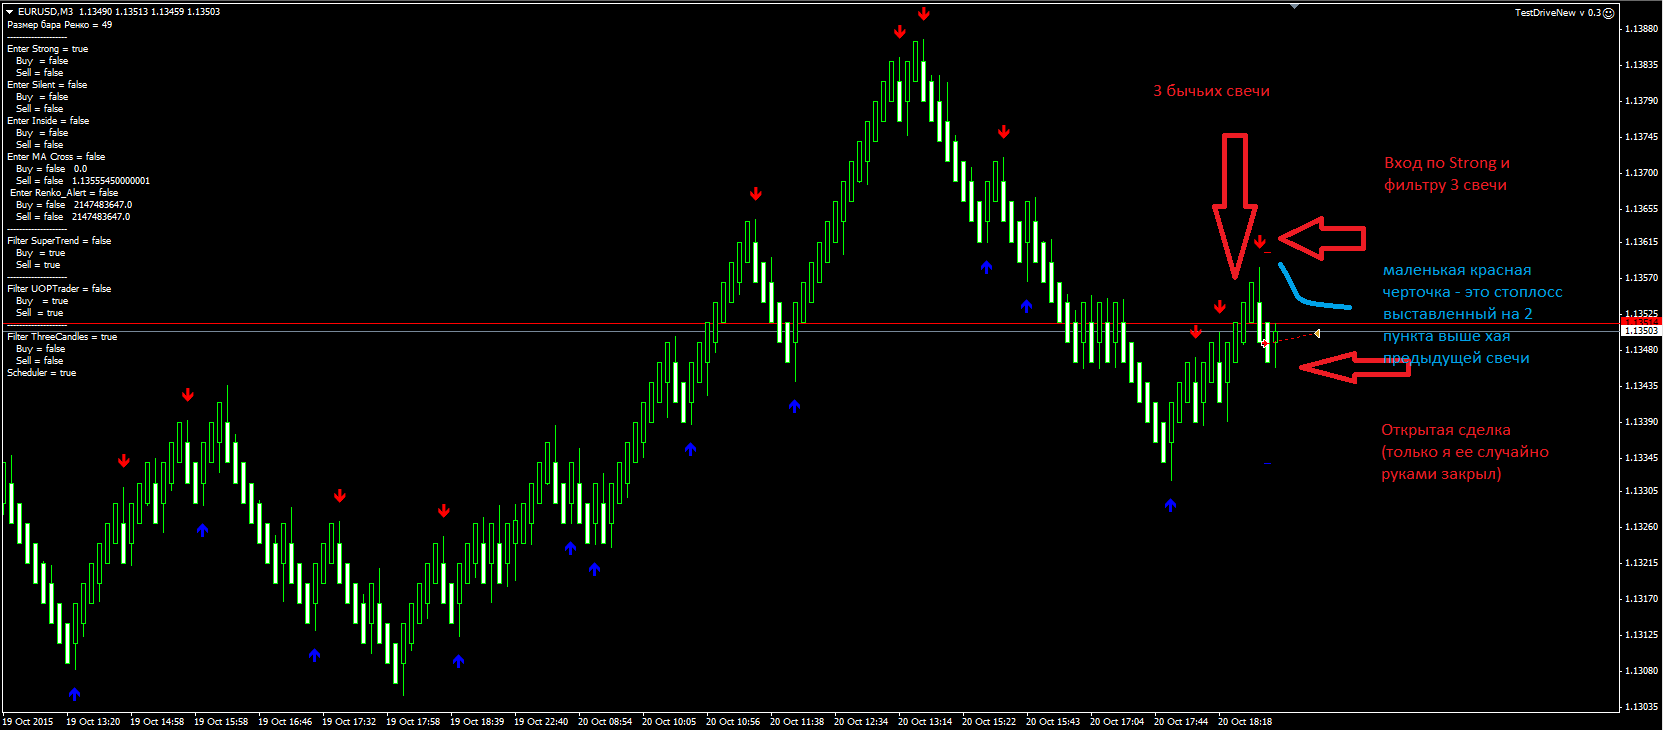1664x730 pixels.
Task: Click the 'Sell = false 2147483647.0' line
Action: coord(73,216)
